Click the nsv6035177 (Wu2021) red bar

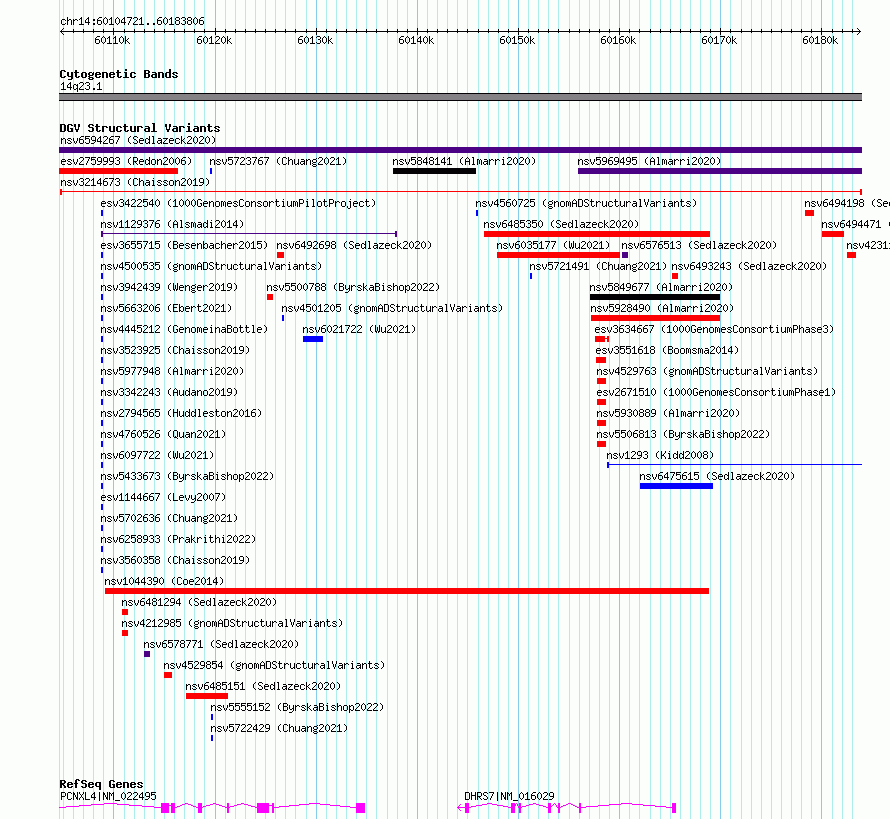pos(559,255)
